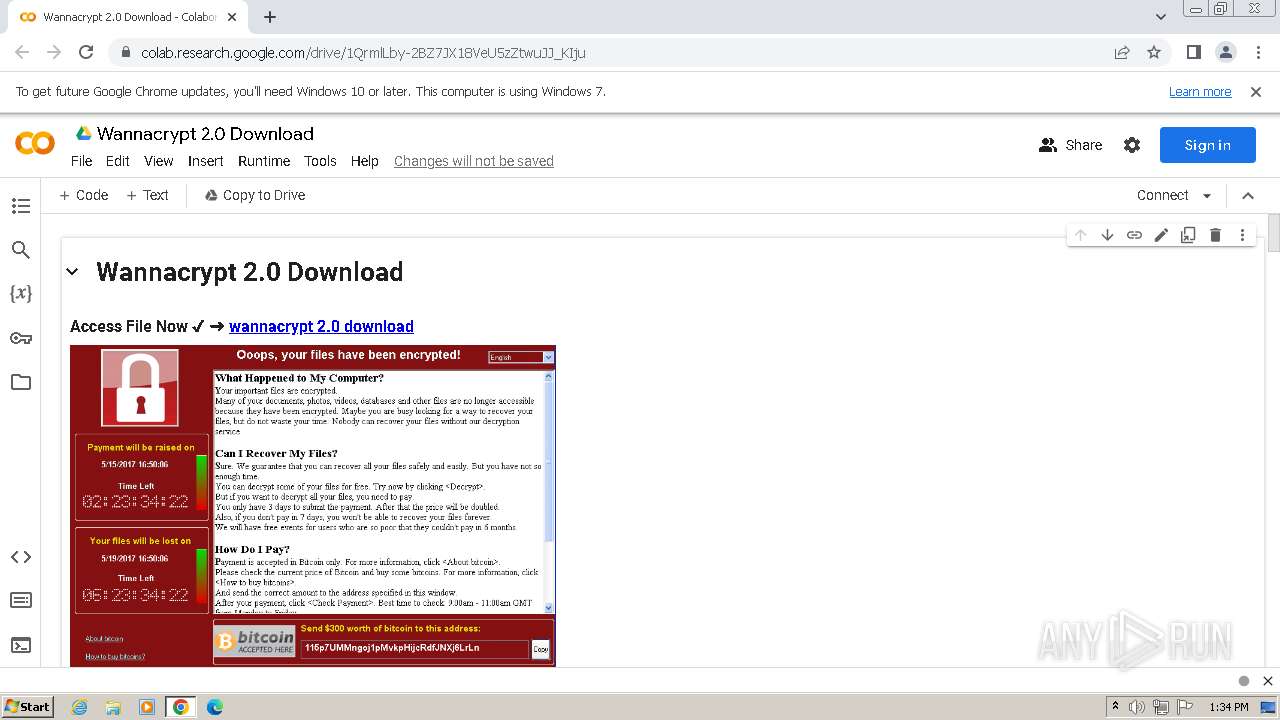Click the Colab logo
The width and height of the screenshot is (1280, 720).
click(x=35, y=144)
